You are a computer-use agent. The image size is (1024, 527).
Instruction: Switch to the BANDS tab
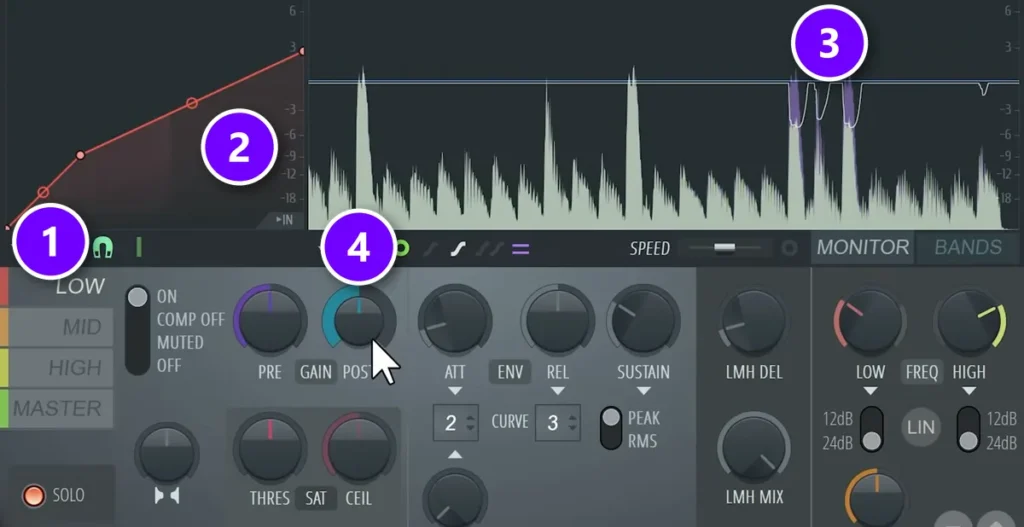click(x=968, y=248)
